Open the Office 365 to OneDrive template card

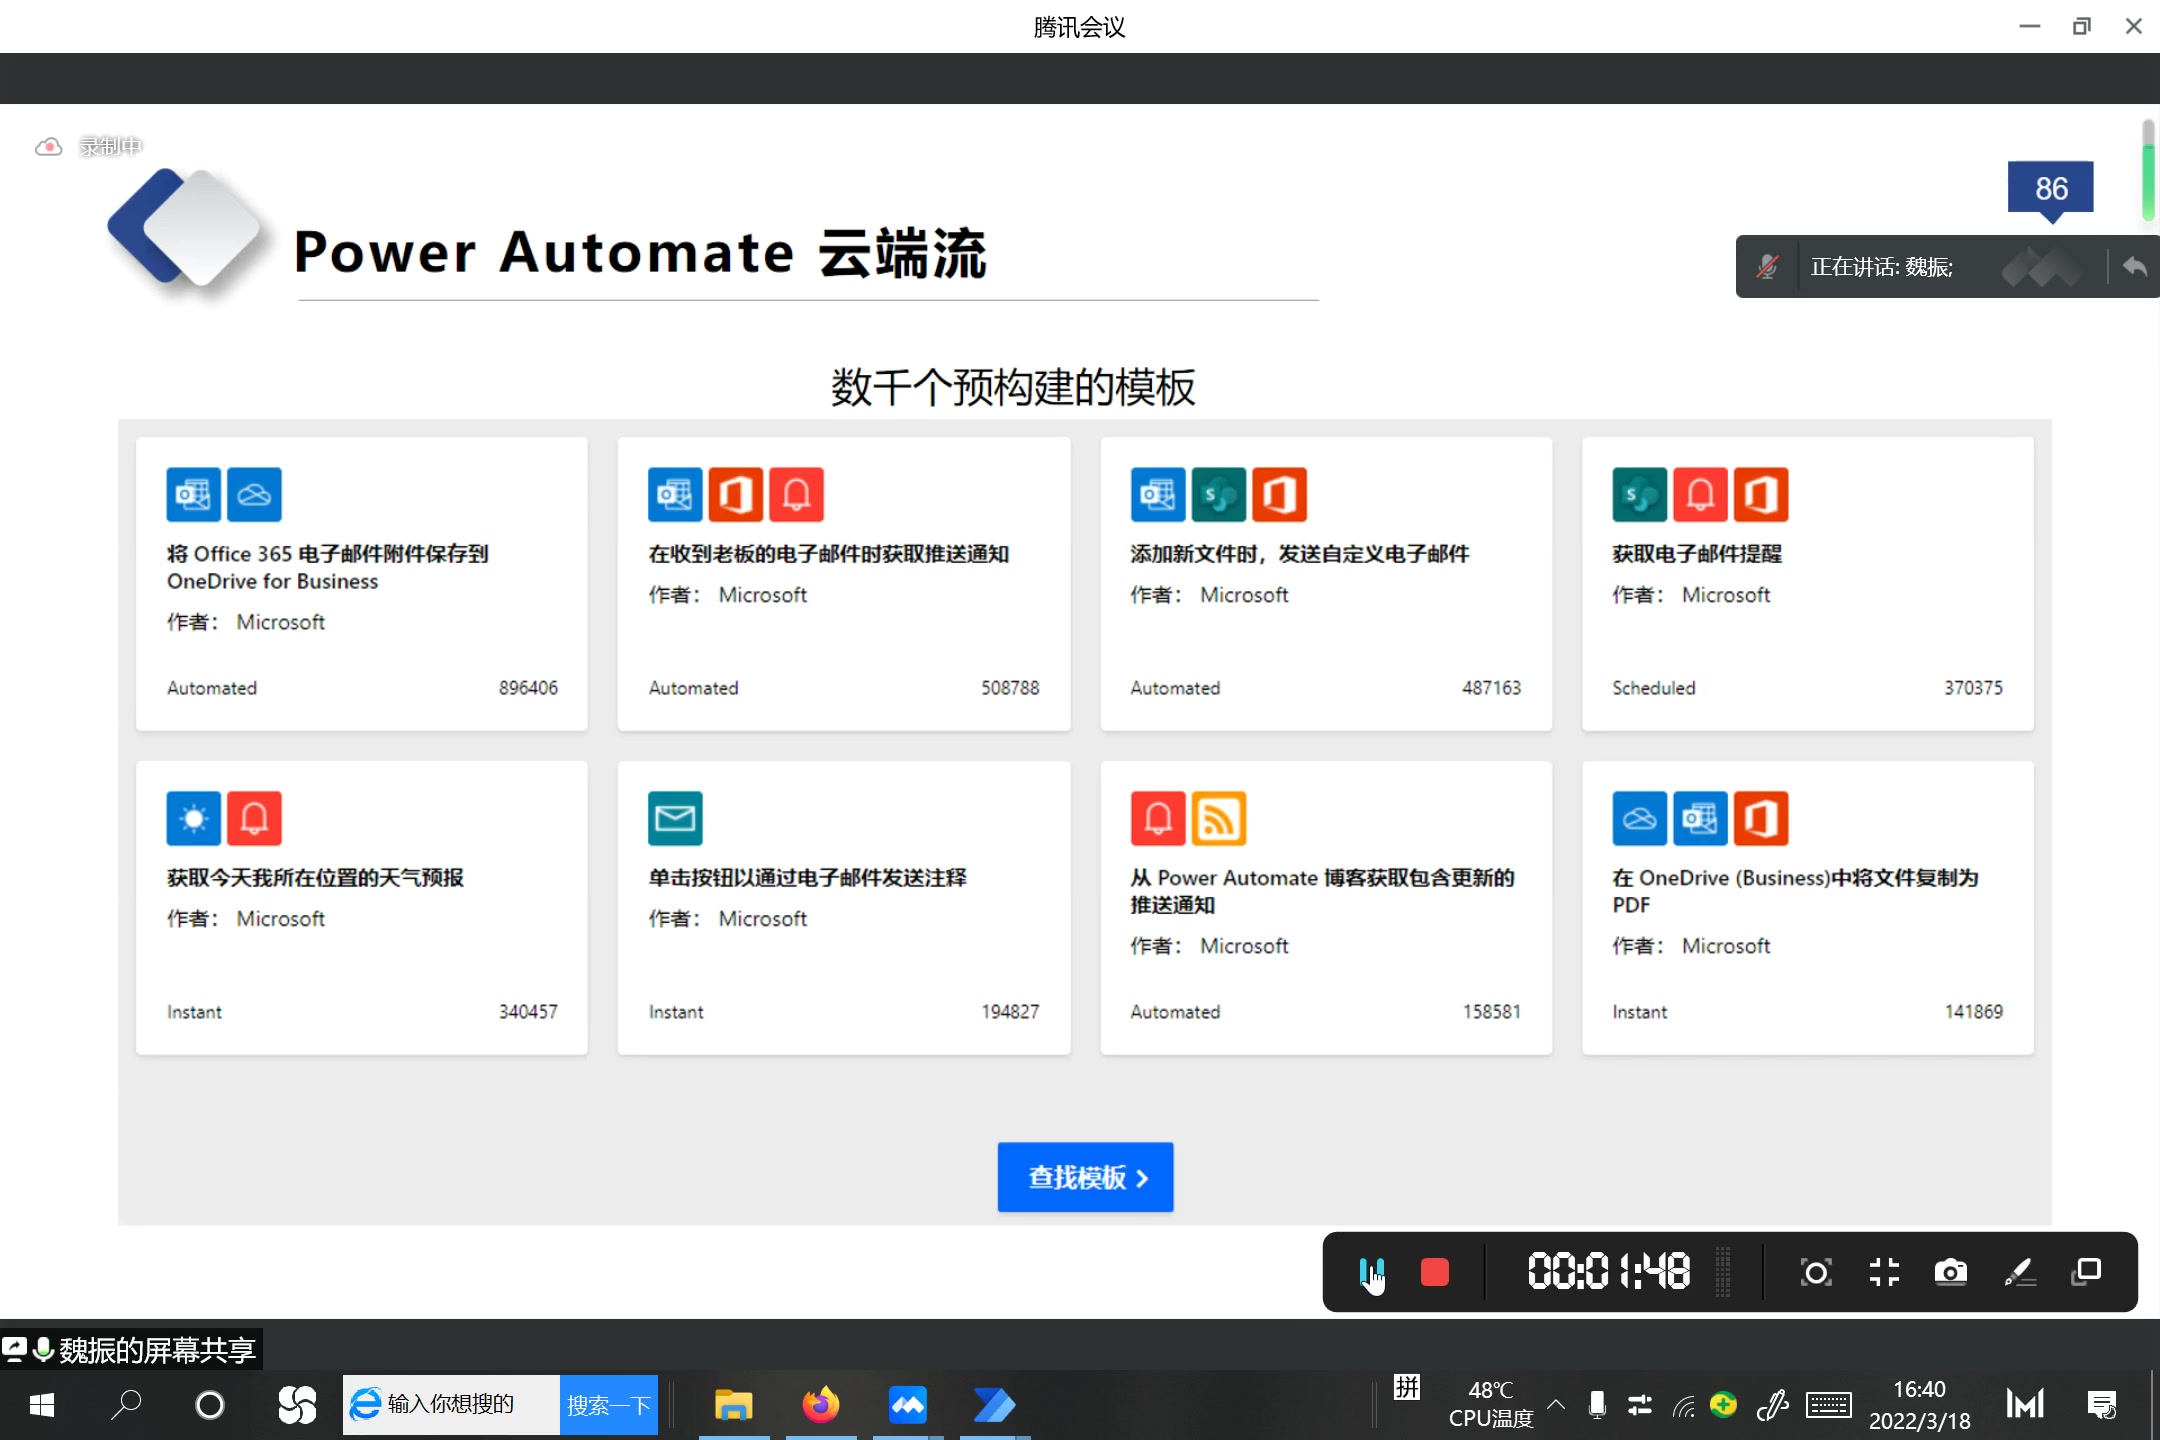(x=362, y=584)
